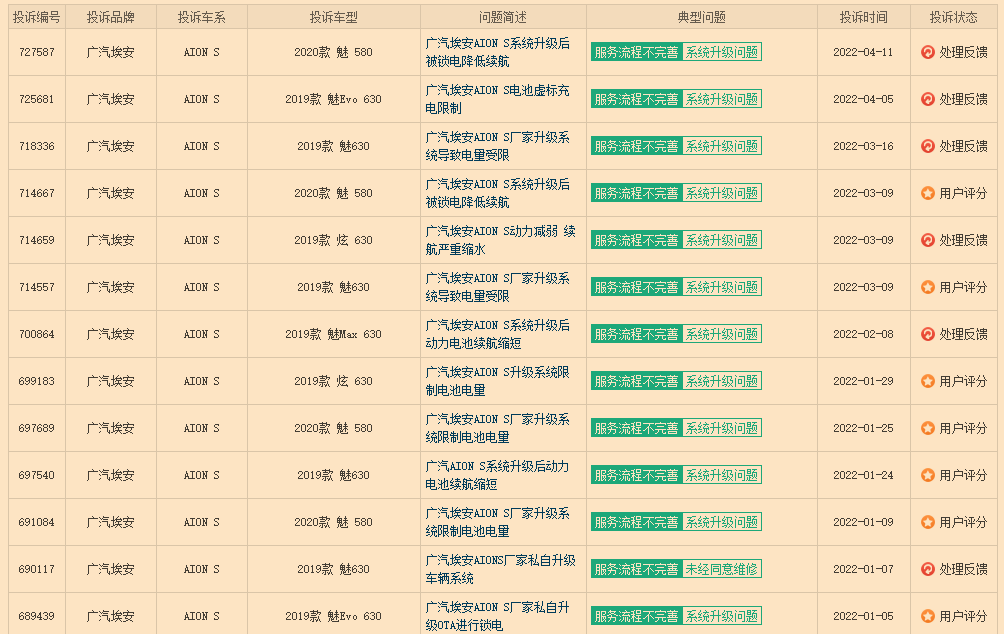Click the status icon in row 727587
Screen dimensions: 1004x634
click(927, 53)
